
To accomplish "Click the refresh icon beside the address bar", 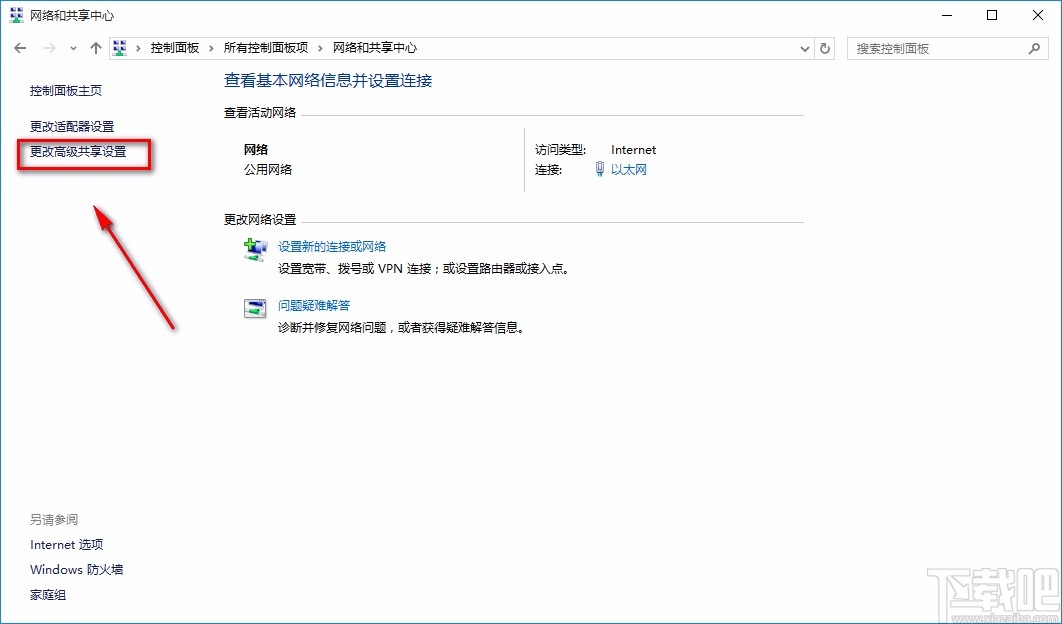I will click(823, 47).
